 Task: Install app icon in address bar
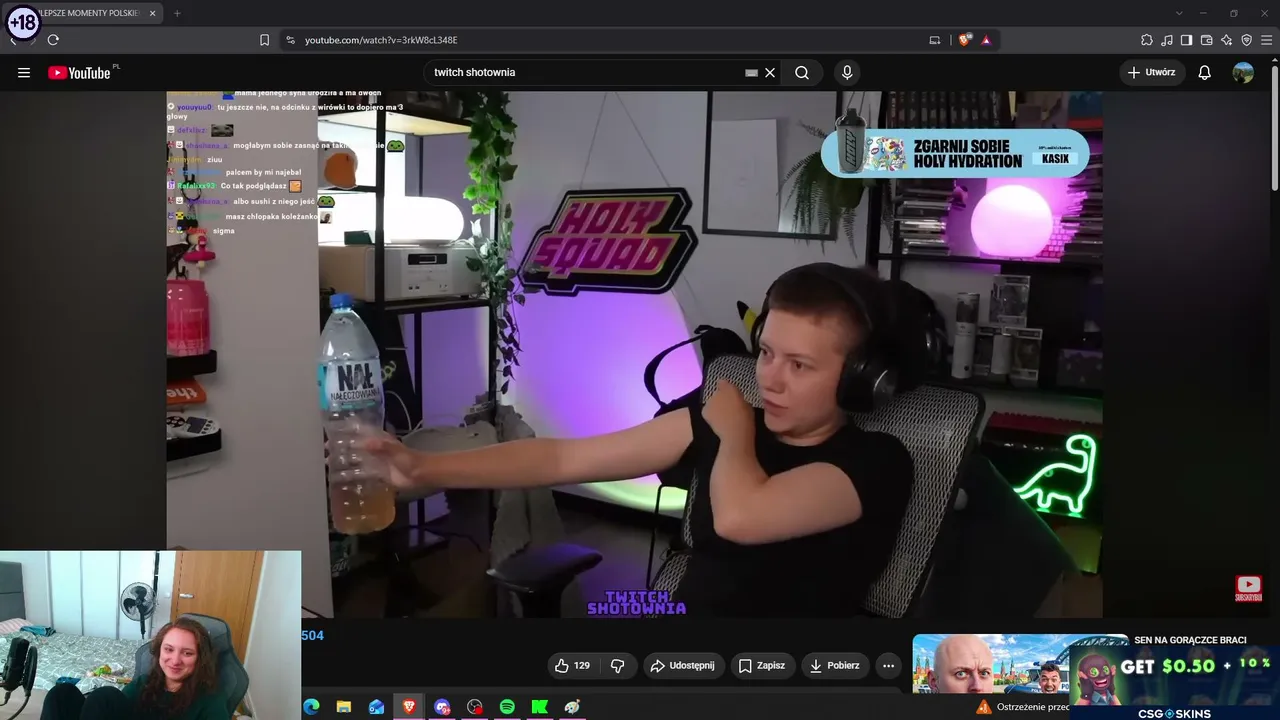[x=935, y=40]
